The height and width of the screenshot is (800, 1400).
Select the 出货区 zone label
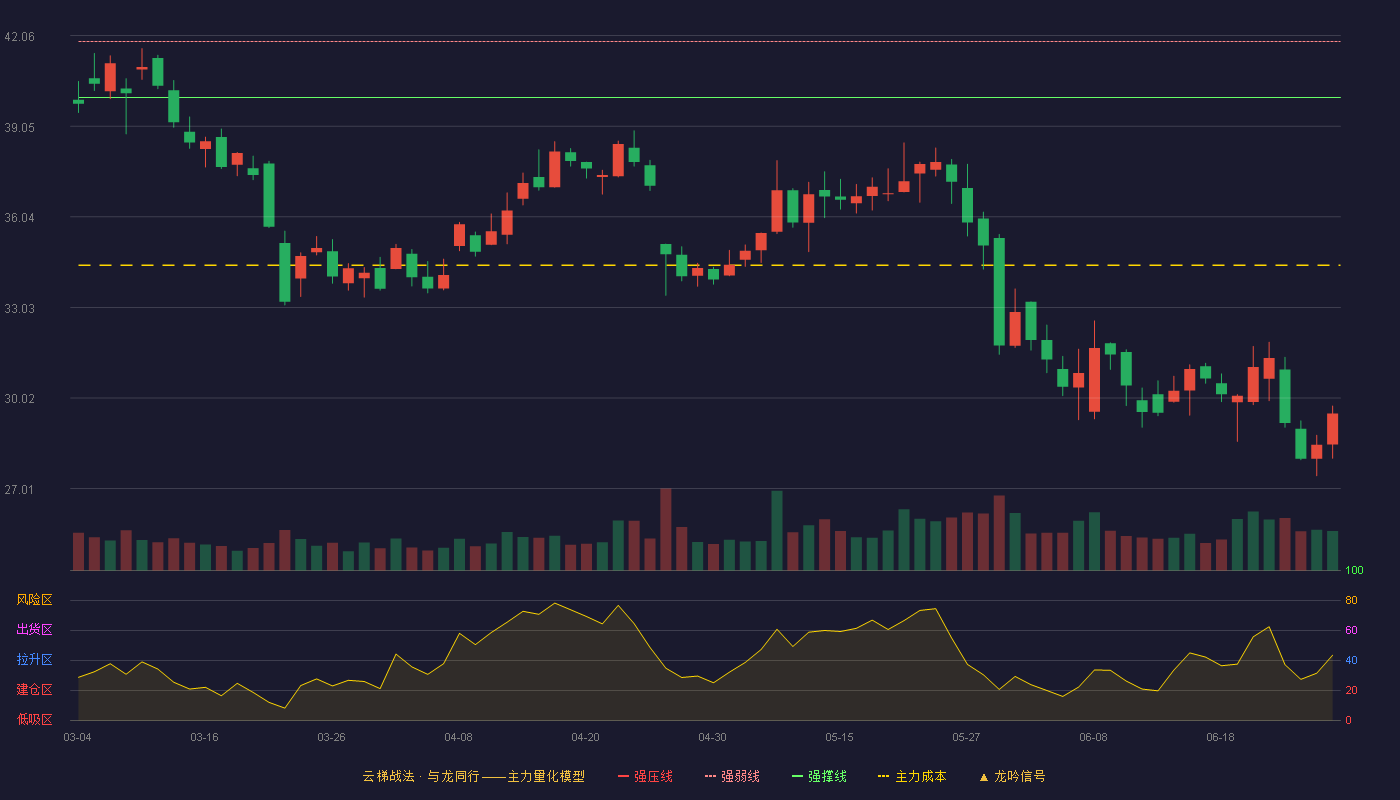(34, 630)
